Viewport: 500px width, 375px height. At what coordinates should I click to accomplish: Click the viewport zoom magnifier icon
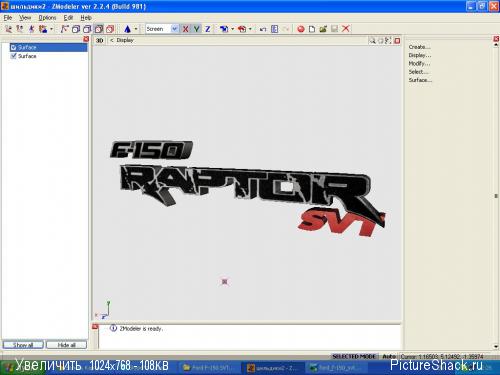372,41
